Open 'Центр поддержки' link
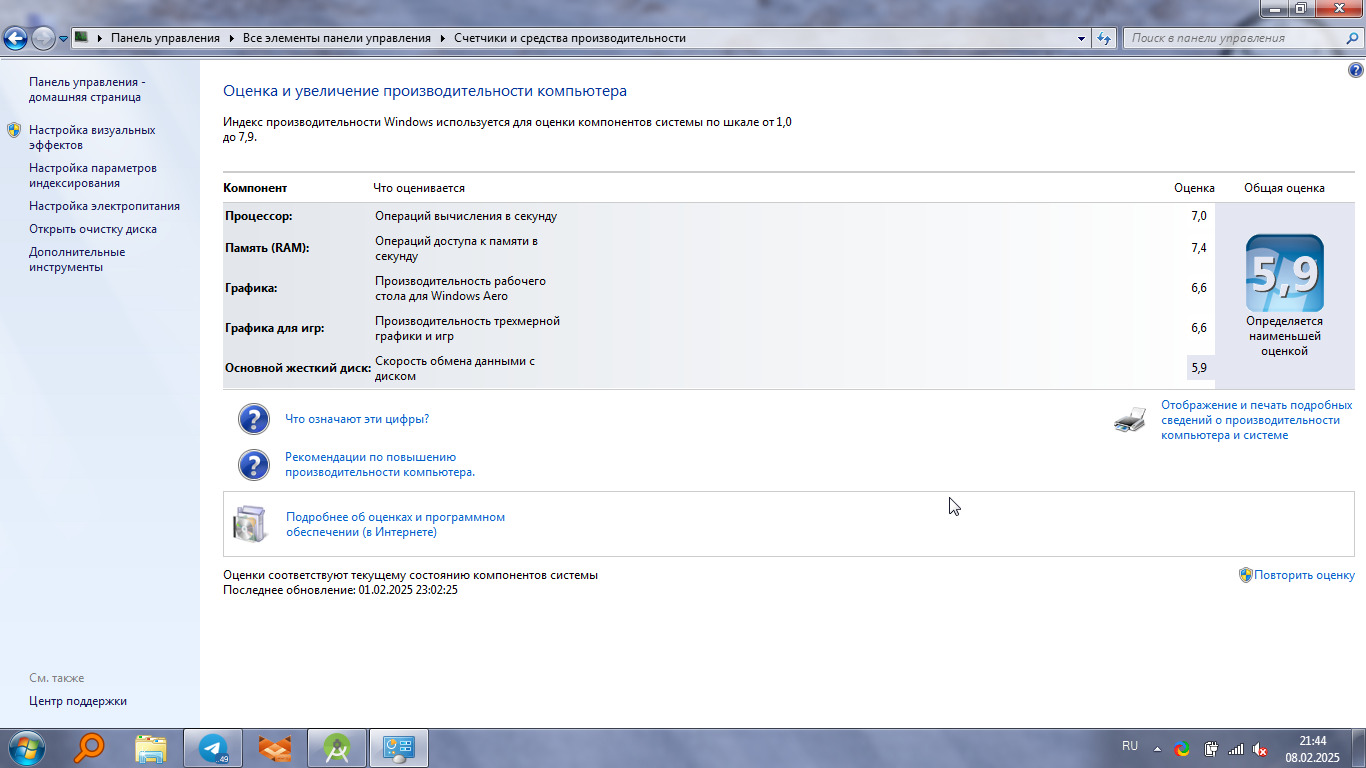The height and width of the screenshot is (768, 1366). [x=78, y=701]
